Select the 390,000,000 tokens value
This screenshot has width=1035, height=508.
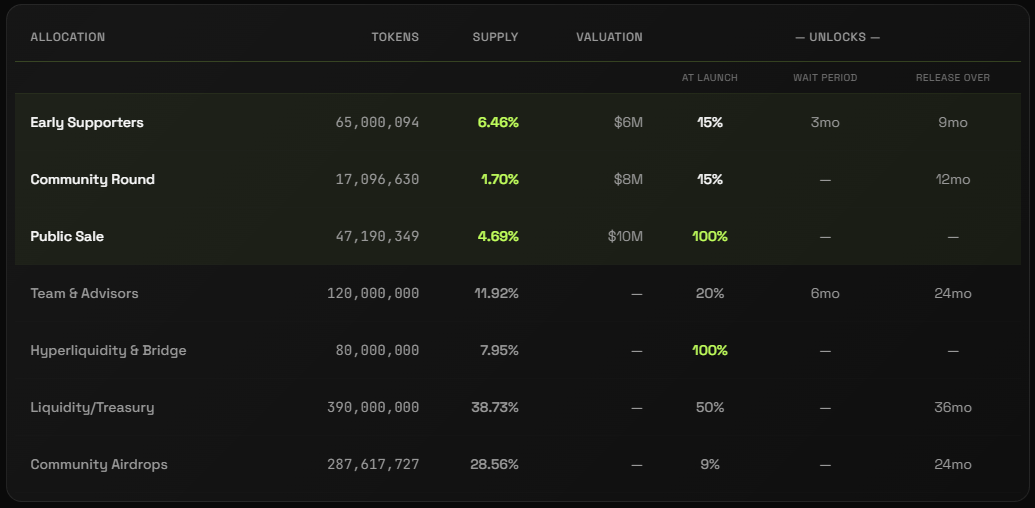[373, 408]
